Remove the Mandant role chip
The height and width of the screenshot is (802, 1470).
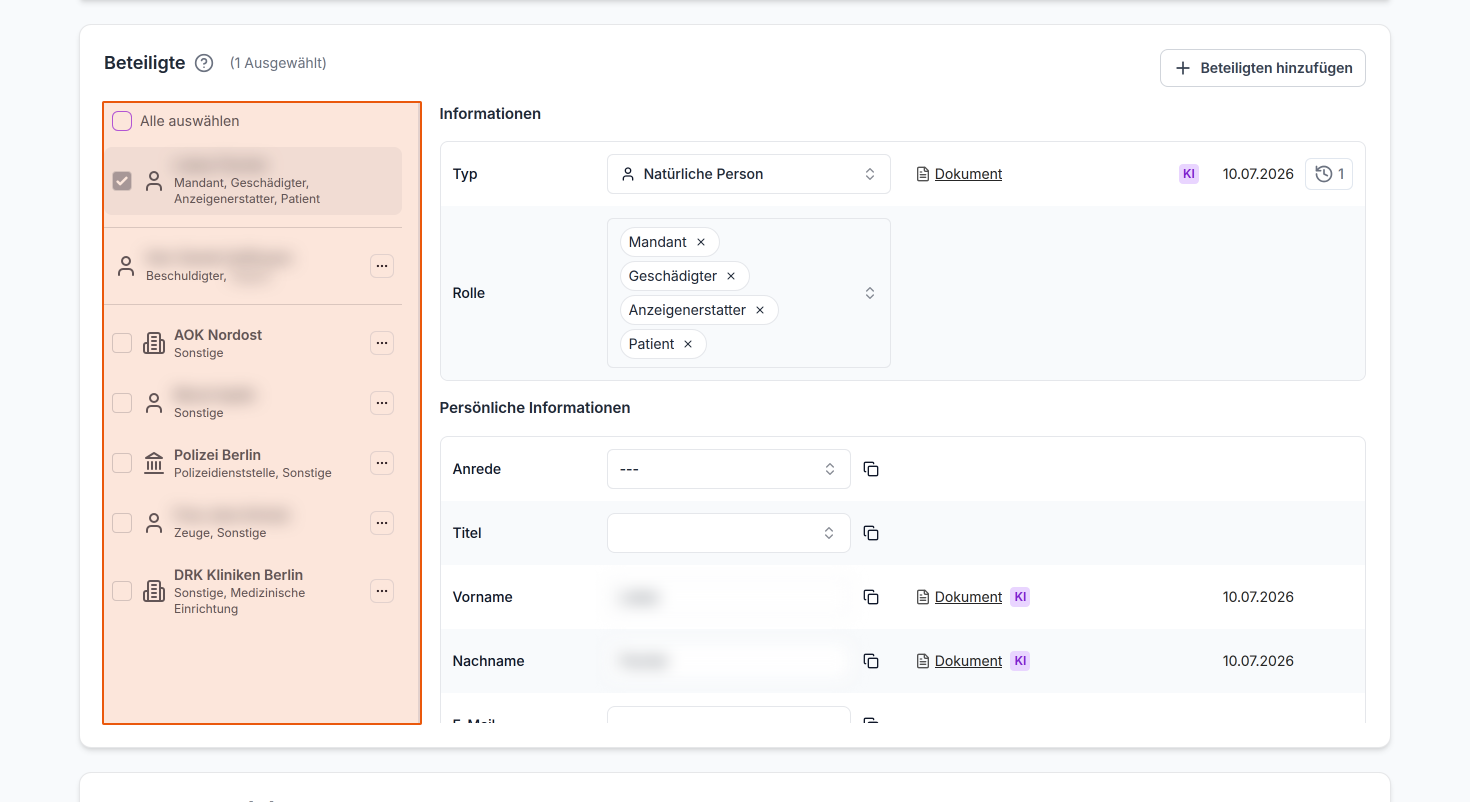(701, 242)
